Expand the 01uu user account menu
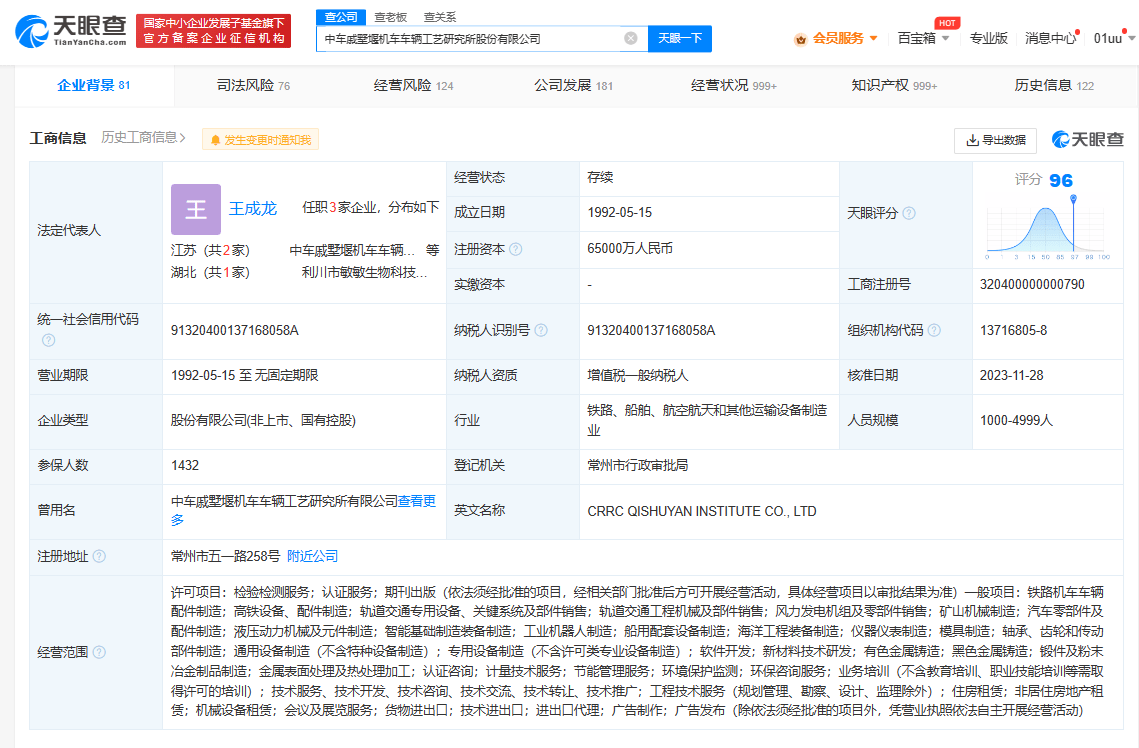The height and width of the screenshot is (748, 1139). (1114, 38)
